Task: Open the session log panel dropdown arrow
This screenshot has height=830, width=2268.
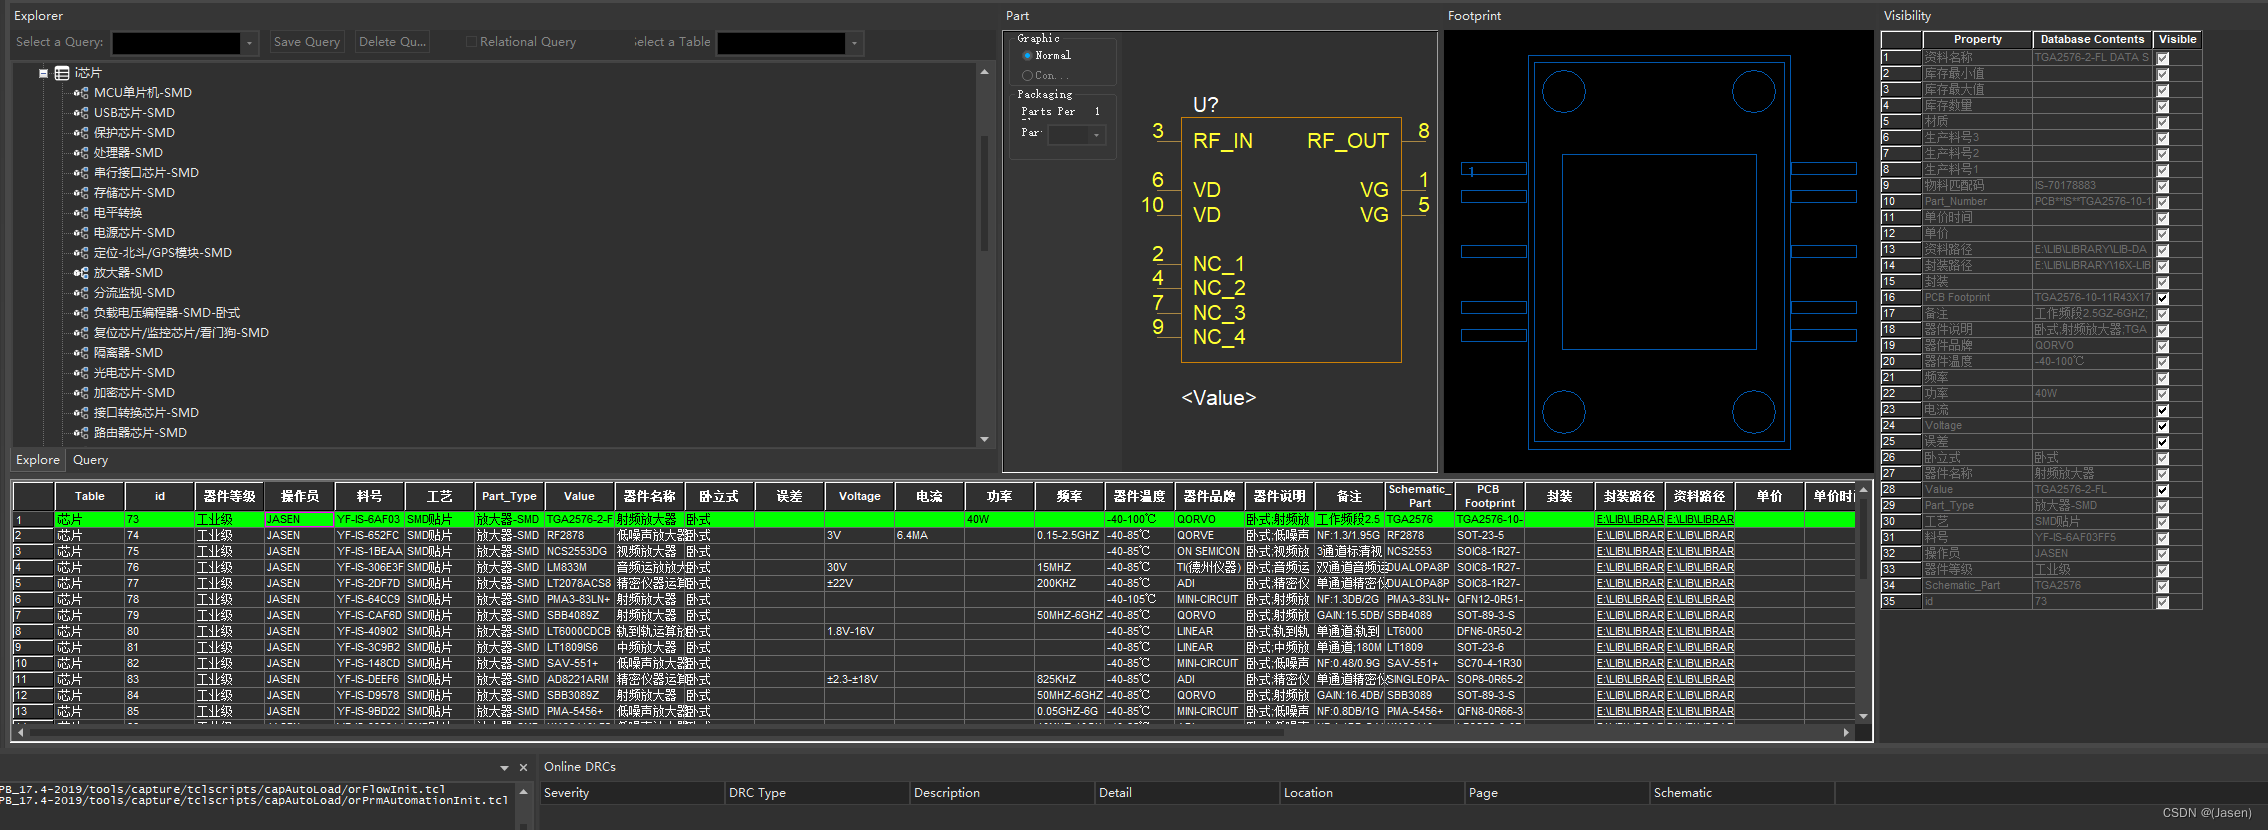Action: click(x=504, y=768)
